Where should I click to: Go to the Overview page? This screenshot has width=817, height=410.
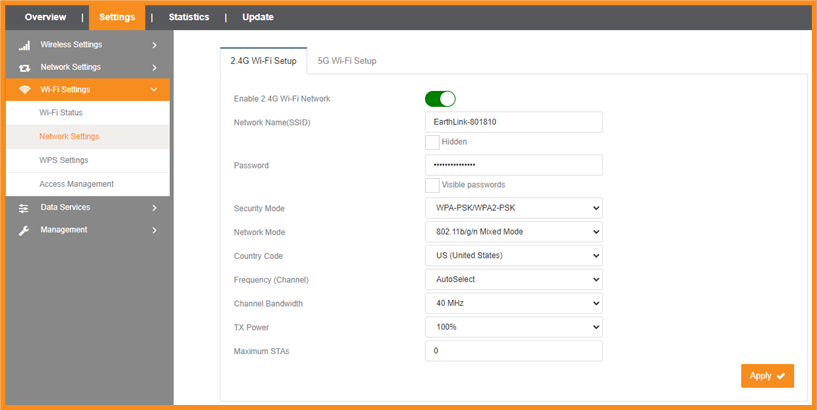pos(45,17)
